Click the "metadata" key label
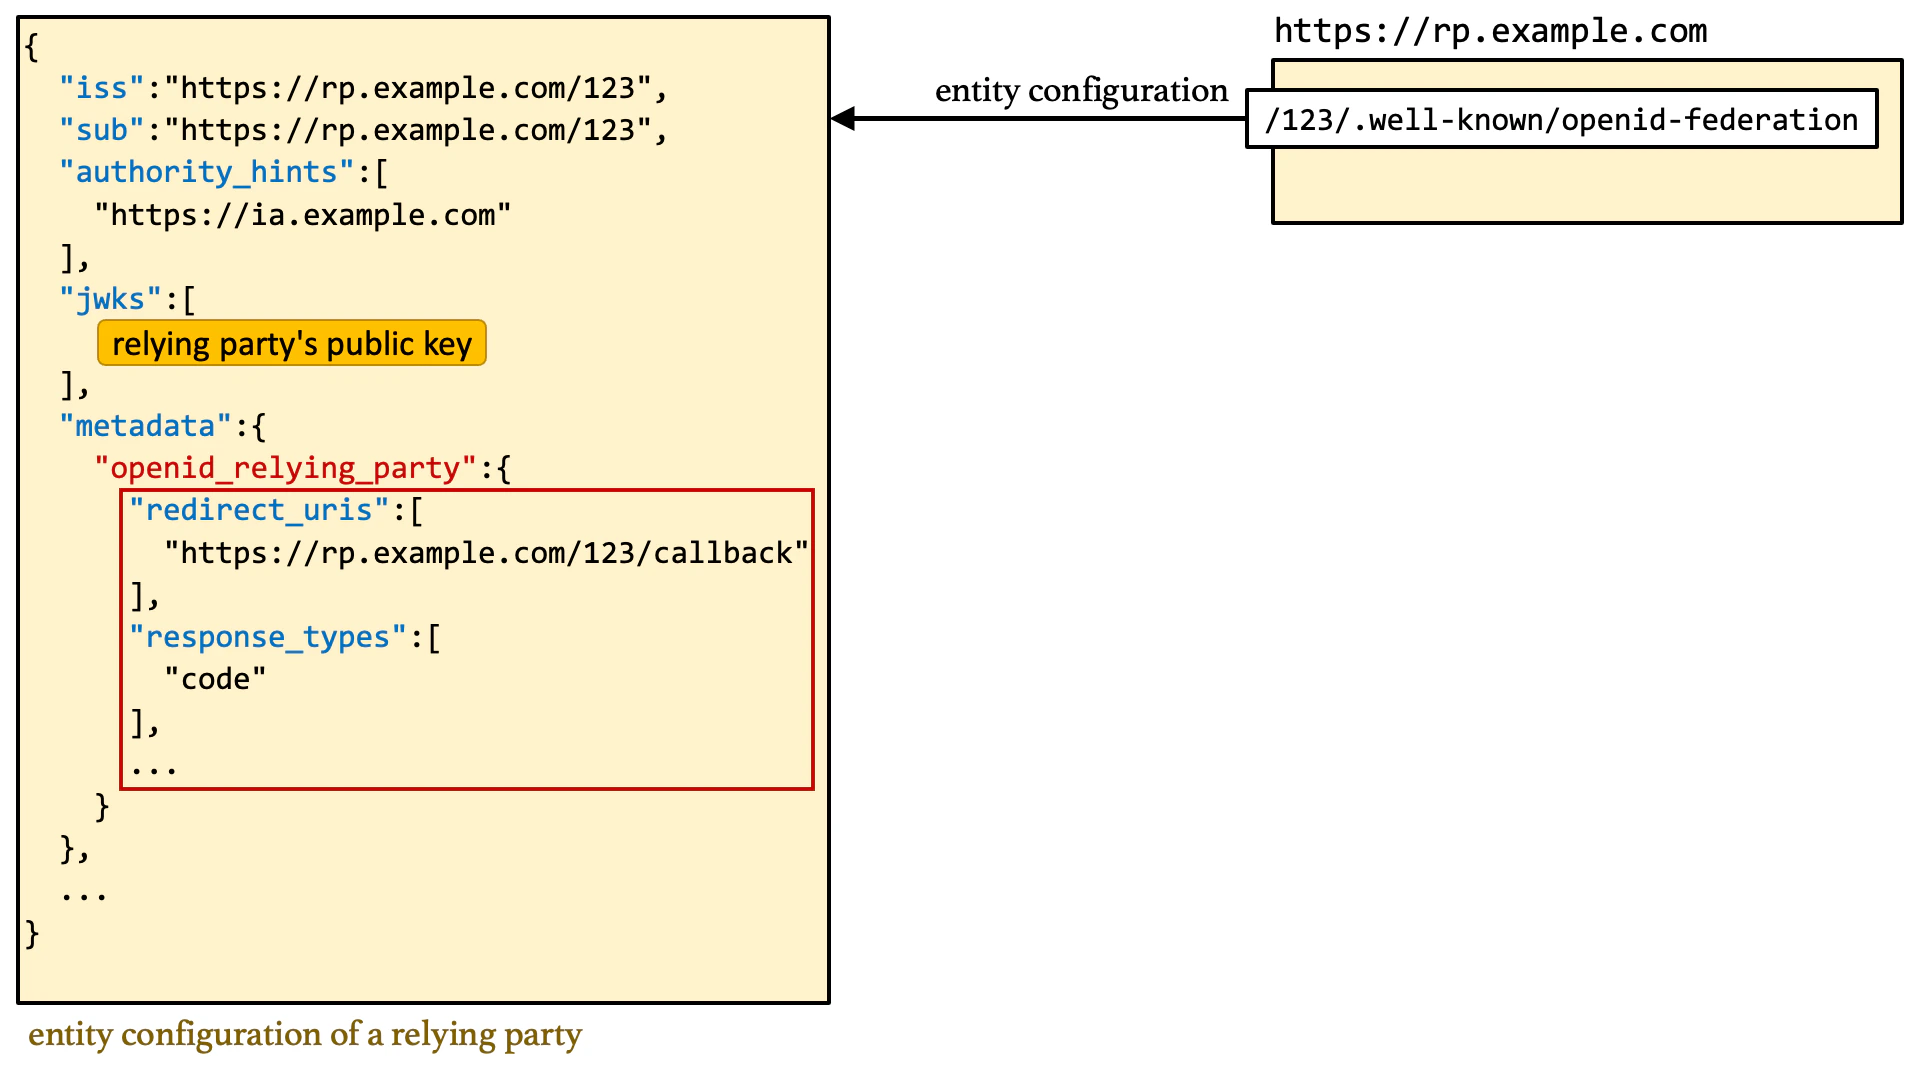1920x1080 pixels. click(x=145, y=426)
